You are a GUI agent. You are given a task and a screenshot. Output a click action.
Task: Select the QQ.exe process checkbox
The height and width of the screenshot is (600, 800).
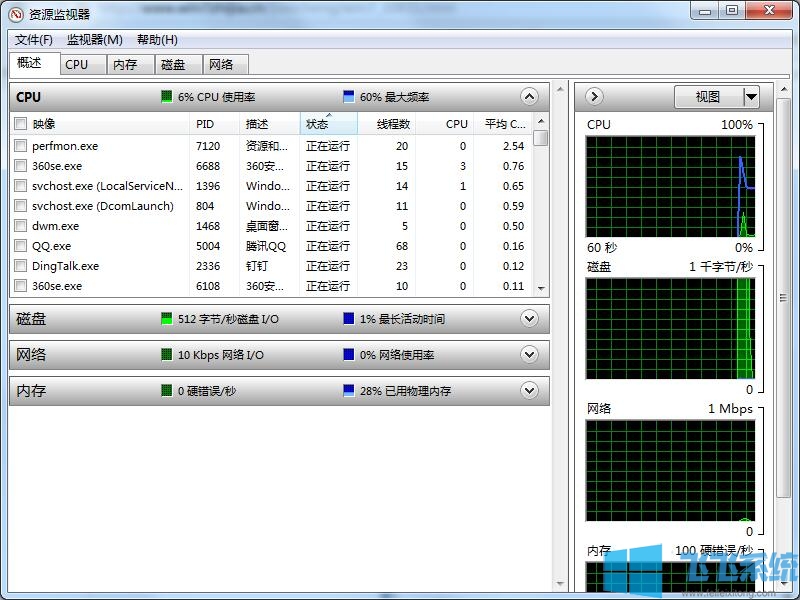point(21,246)
